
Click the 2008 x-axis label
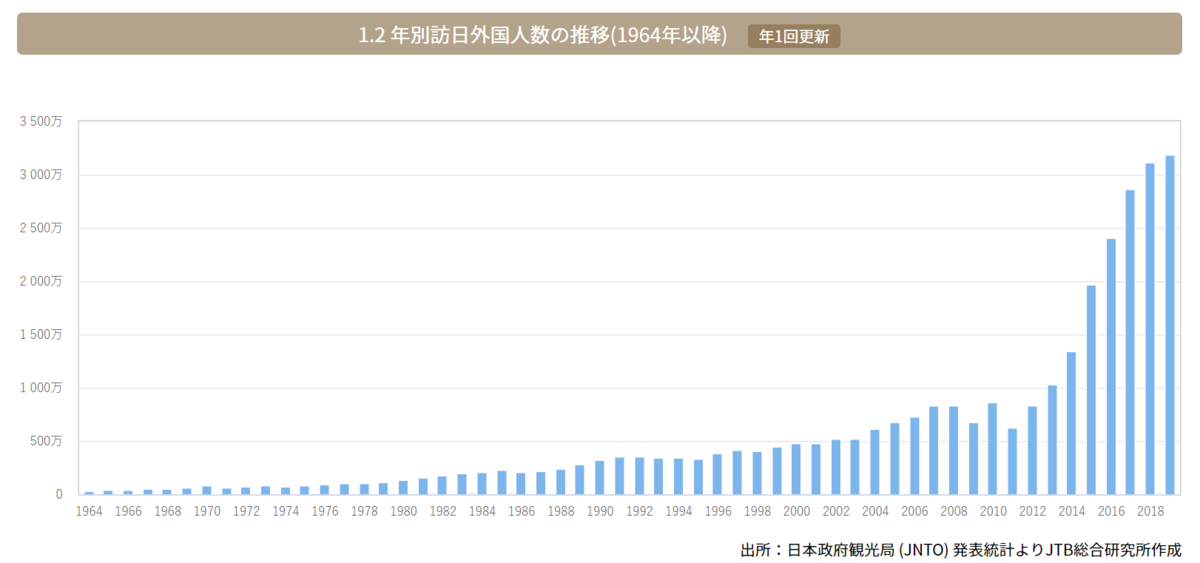point(954,511)
